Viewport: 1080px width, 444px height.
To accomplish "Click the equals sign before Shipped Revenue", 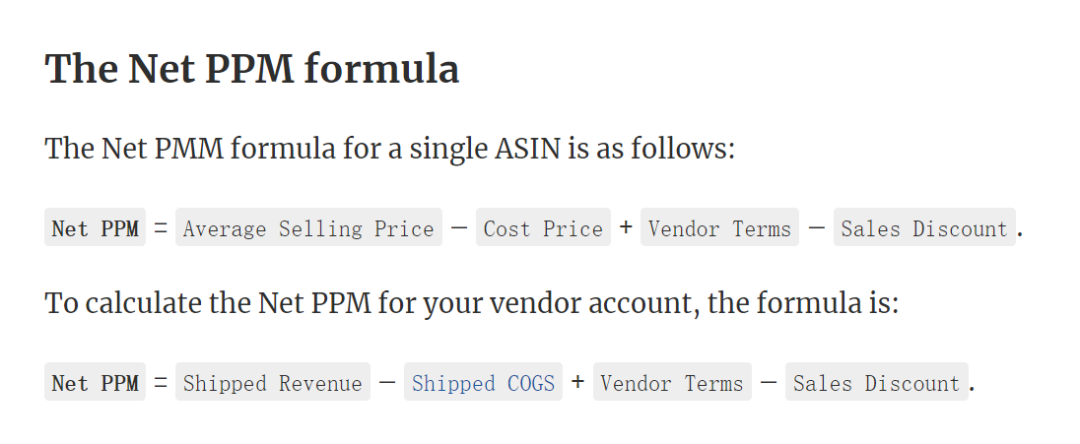I will point(161,383).
